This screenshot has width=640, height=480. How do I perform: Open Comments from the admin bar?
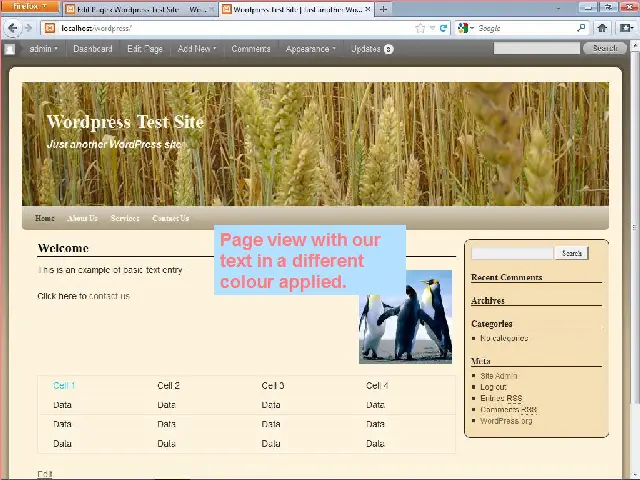pyautogui.click(x=251, y=49)
